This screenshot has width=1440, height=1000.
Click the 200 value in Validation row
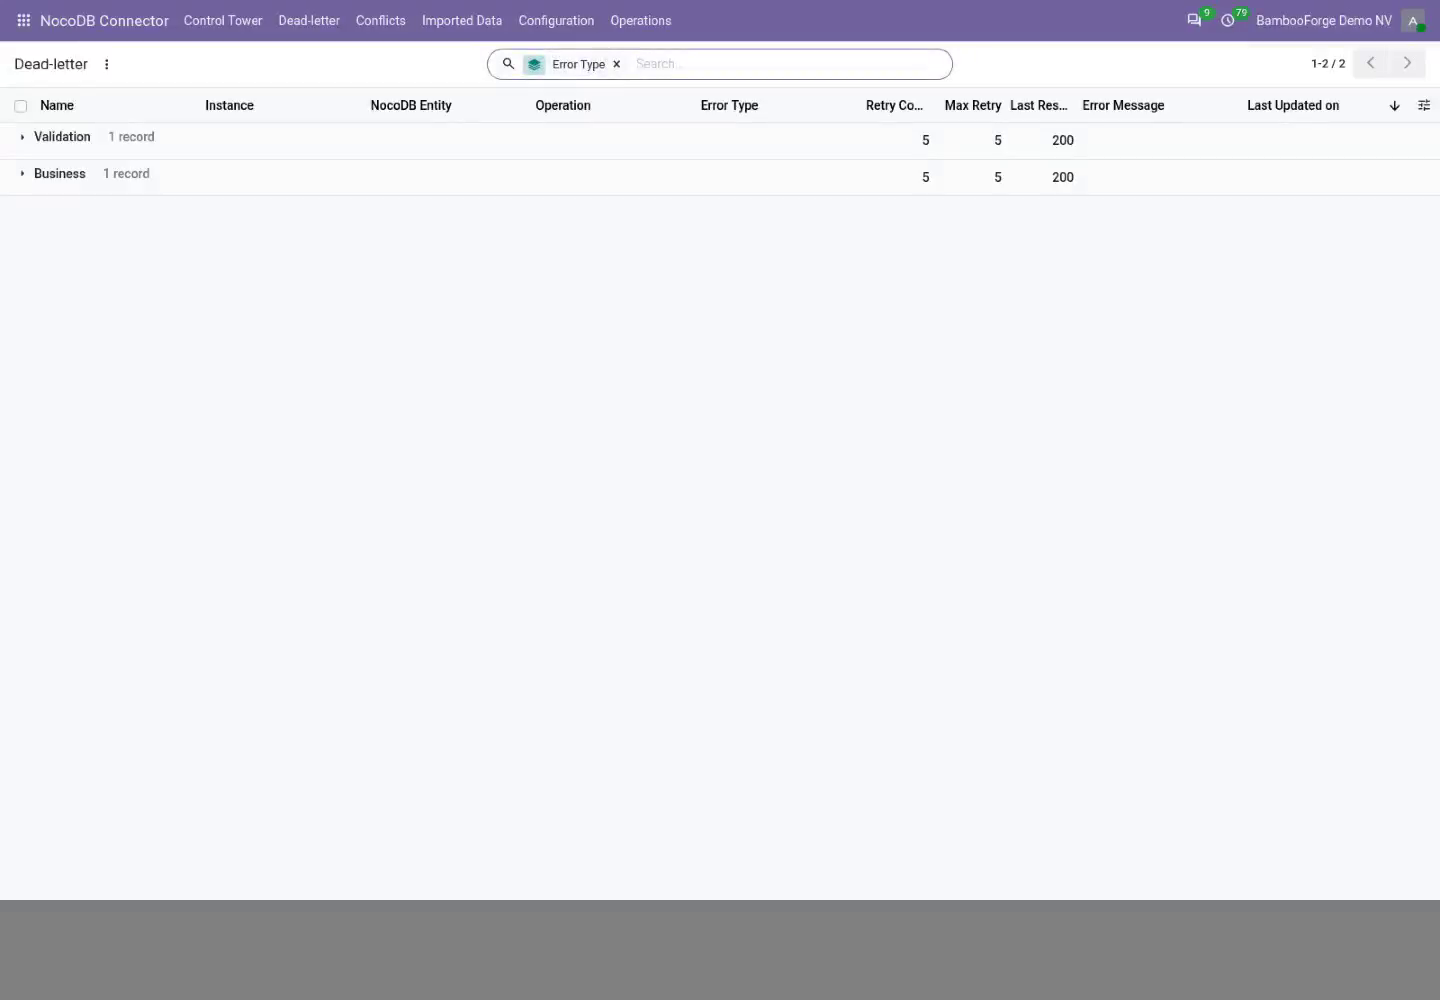(x=1063, y=141)
